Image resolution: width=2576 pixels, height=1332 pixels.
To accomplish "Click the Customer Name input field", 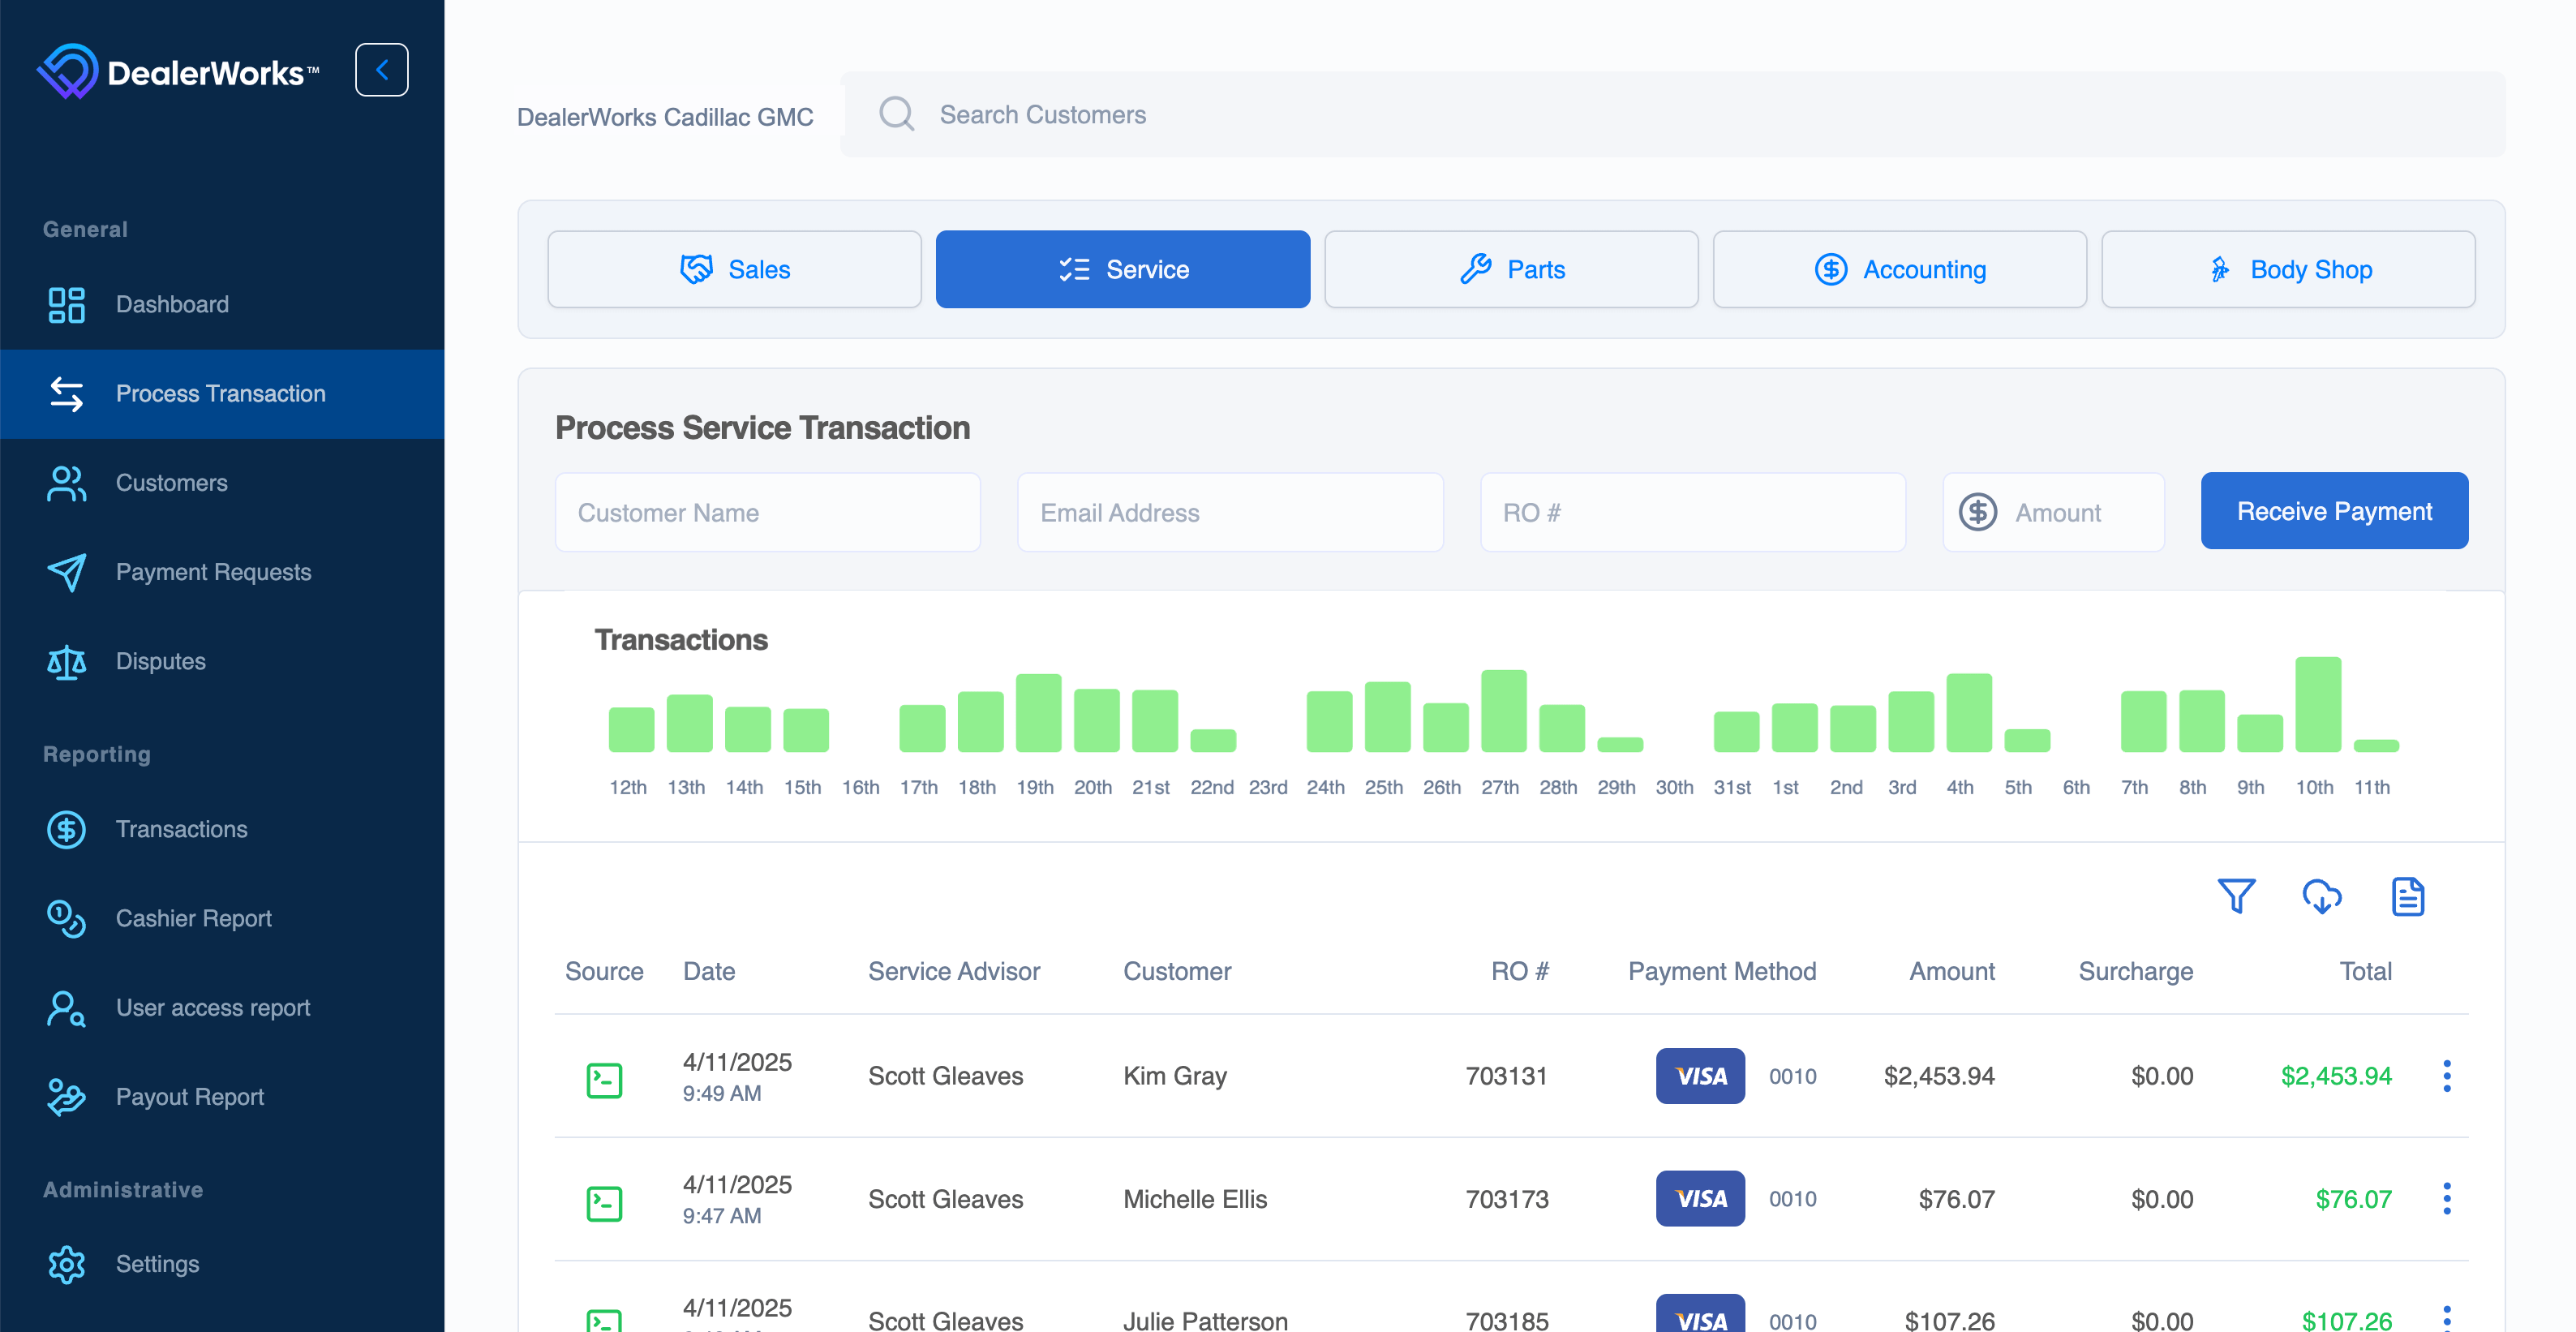I will [767, 512].
